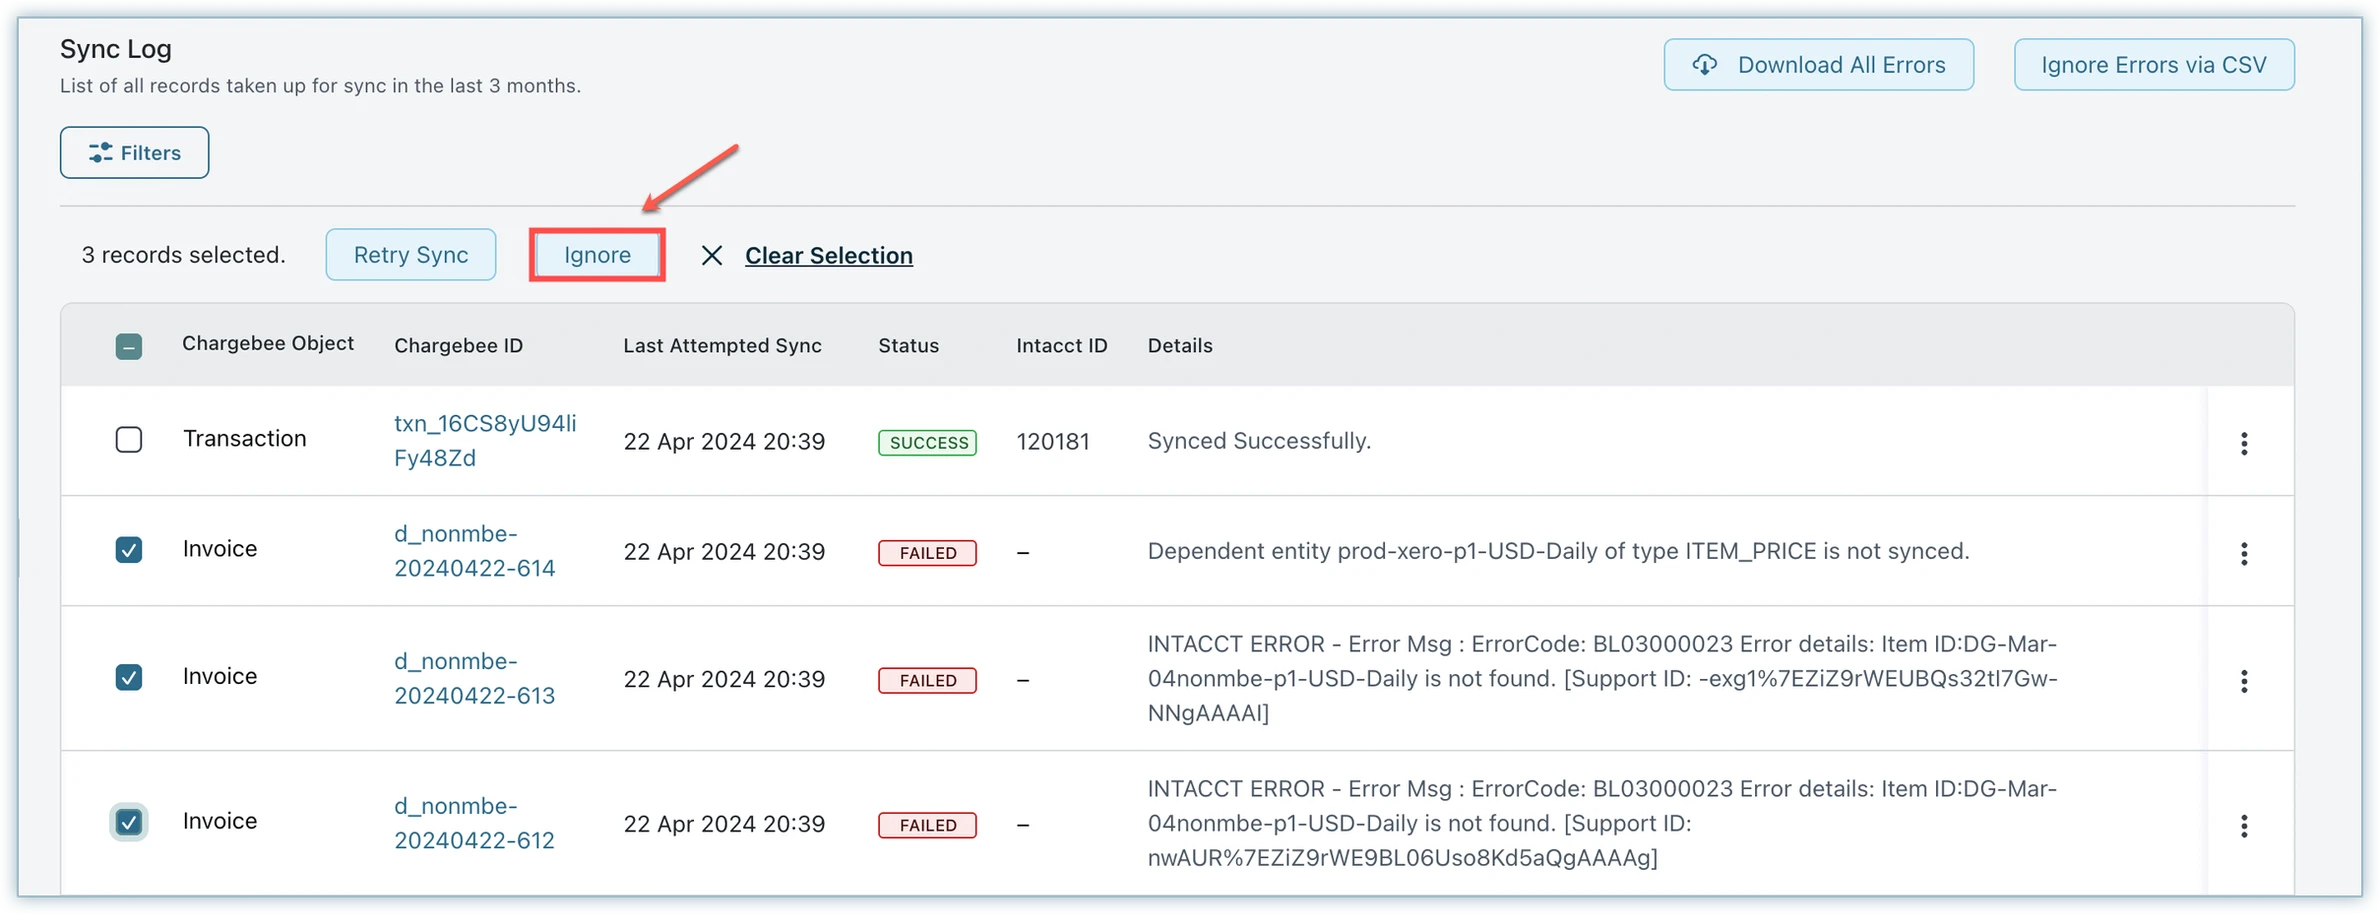Image resolution: width=2380 pixels, height=914 pixels.
Task: Click the Filters sliders icon
Action: (x=100, y=152)
